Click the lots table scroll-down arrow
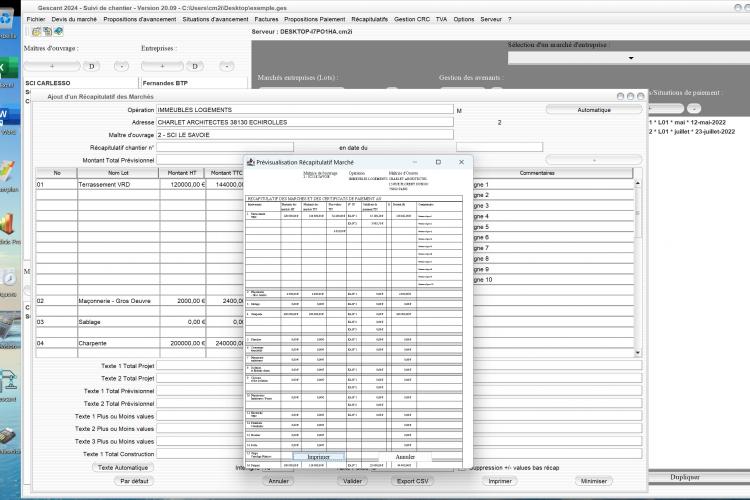 (x=637, y=353)
